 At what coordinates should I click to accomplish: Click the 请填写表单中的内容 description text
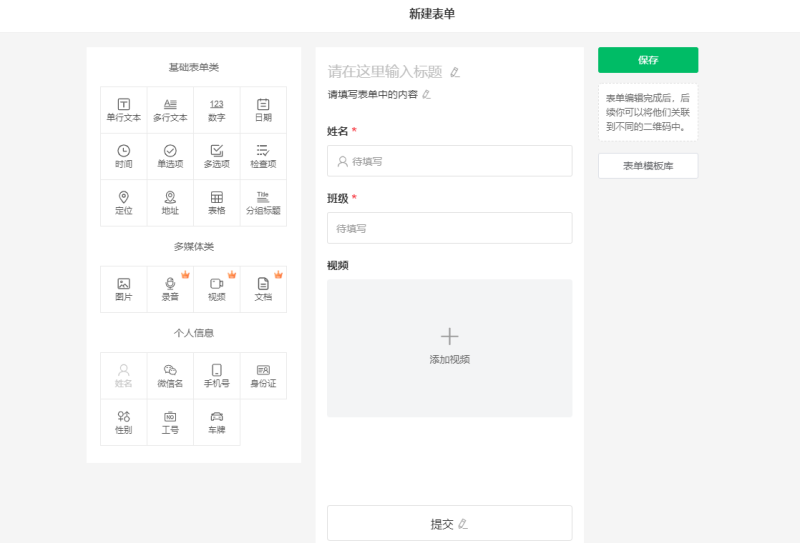372,94
